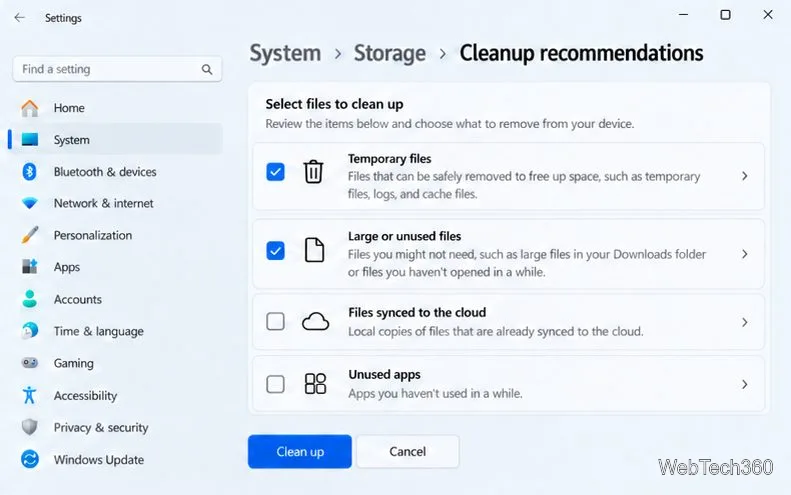Open Accessibility settings page

pos(116,396)
